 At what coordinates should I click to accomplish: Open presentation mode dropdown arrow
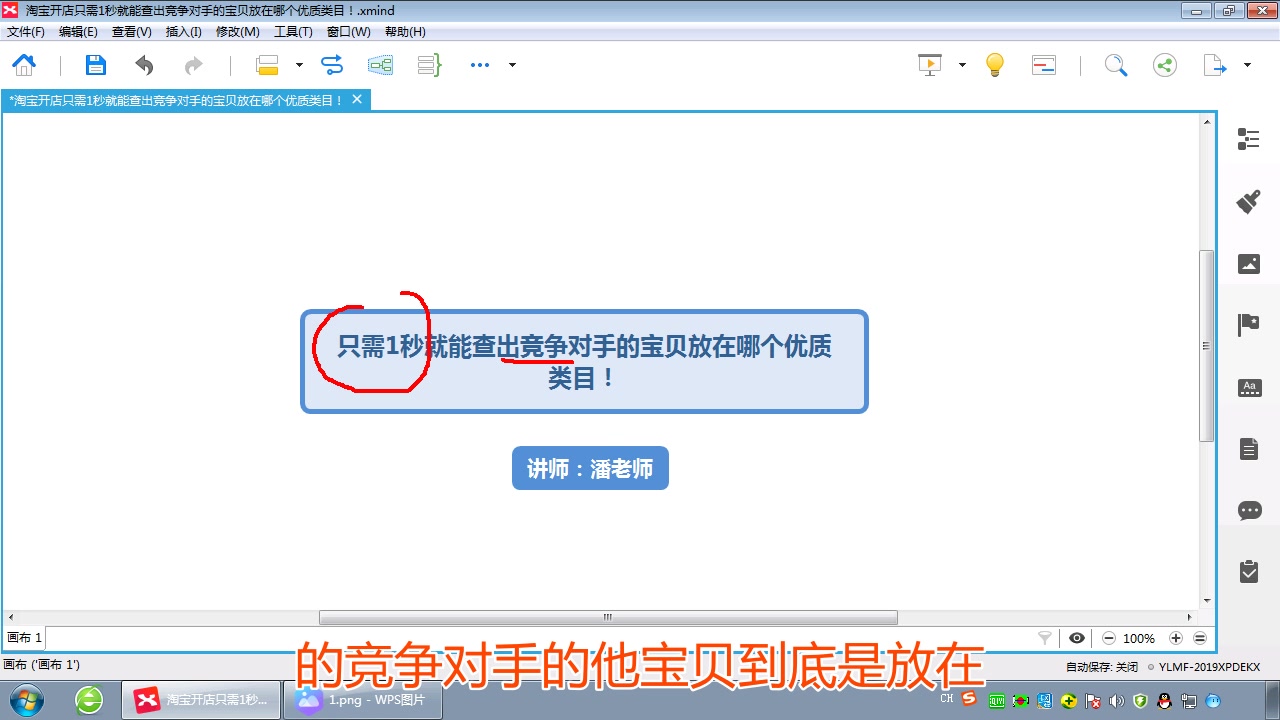pyautogui.click(x=962, y=65)
